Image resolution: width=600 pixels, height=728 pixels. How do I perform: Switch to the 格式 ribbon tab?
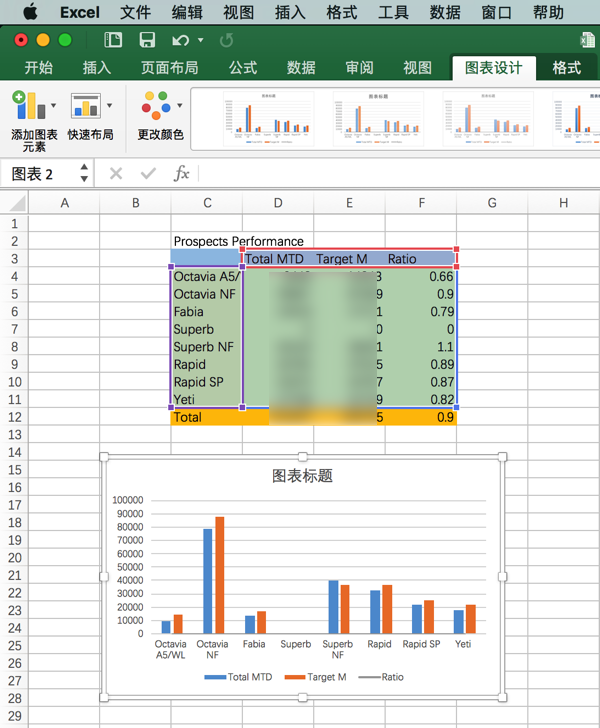coord(567,68)
